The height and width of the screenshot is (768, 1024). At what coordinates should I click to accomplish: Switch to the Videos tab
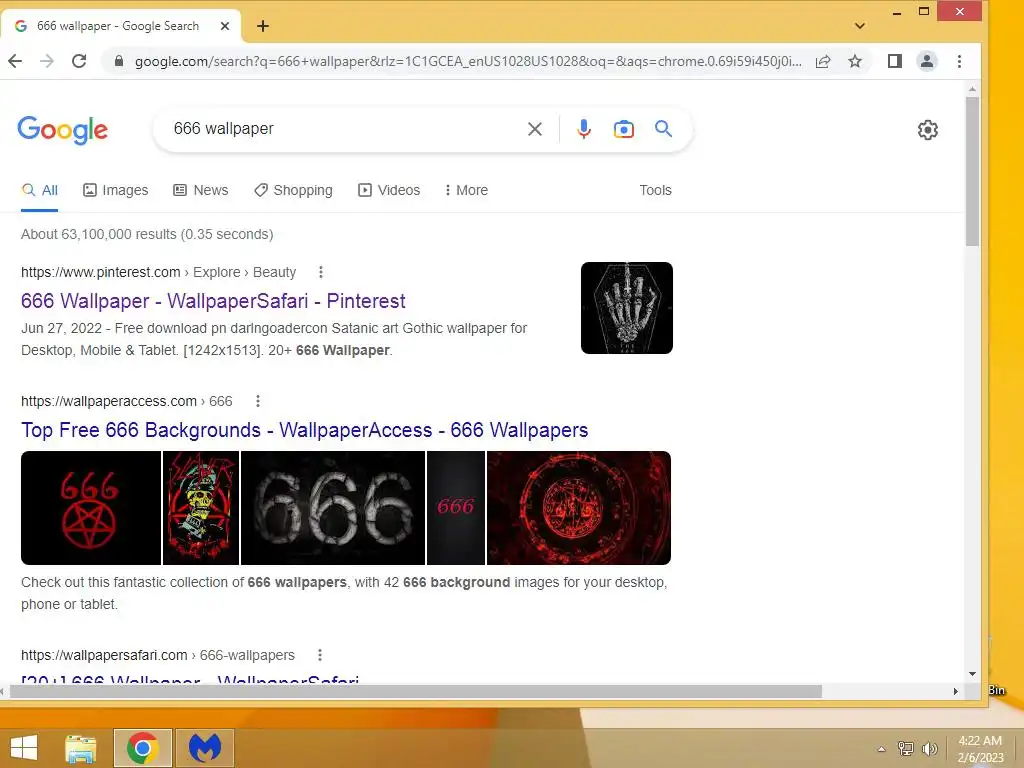pyautogui.click(x=389, y=191)
